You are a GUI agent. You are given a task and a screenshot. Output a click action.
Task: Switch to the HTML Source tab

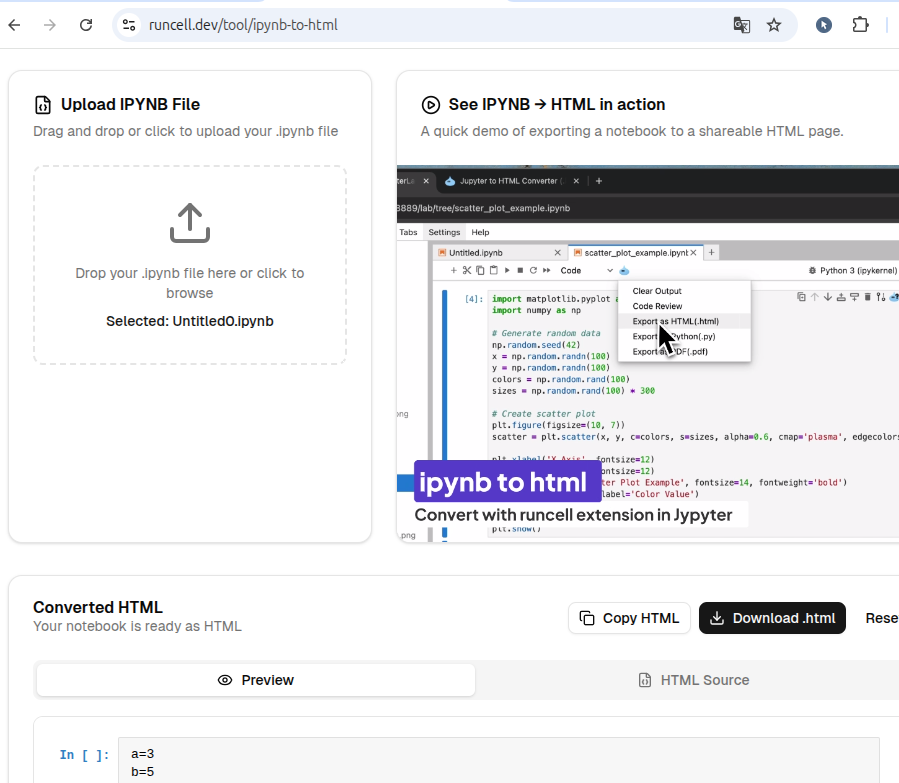coord(693,680)
